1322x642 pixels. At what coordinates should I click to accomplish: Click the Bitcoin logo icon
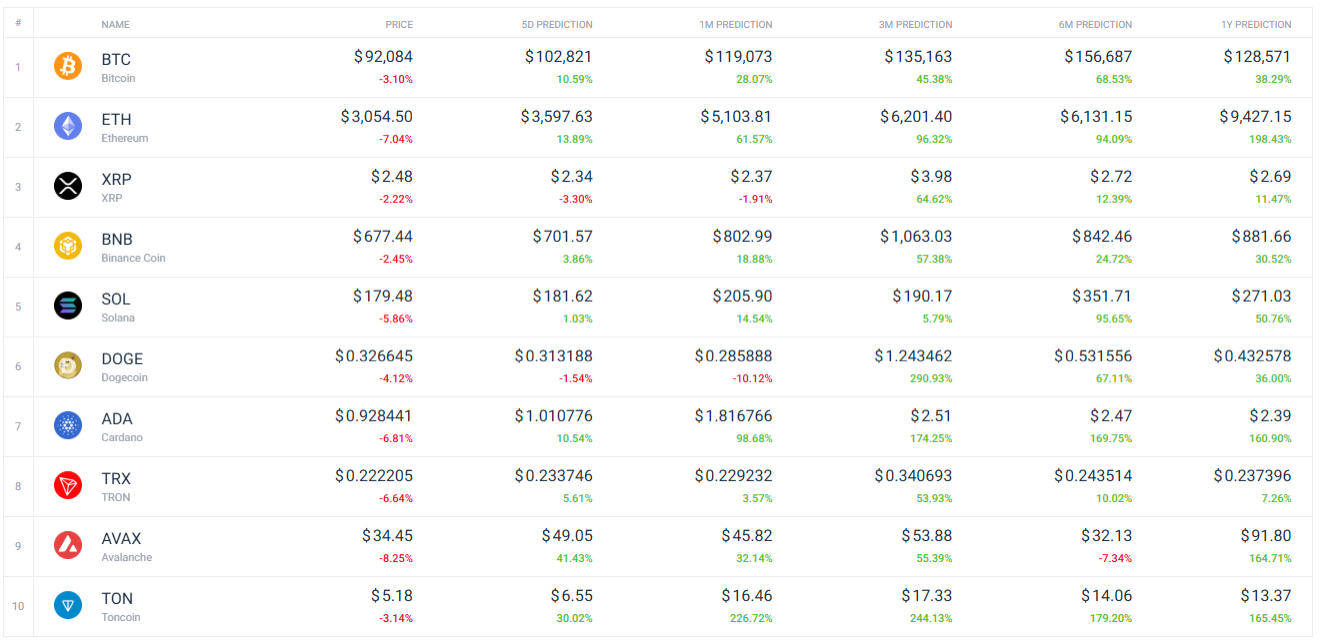(67, 66)
